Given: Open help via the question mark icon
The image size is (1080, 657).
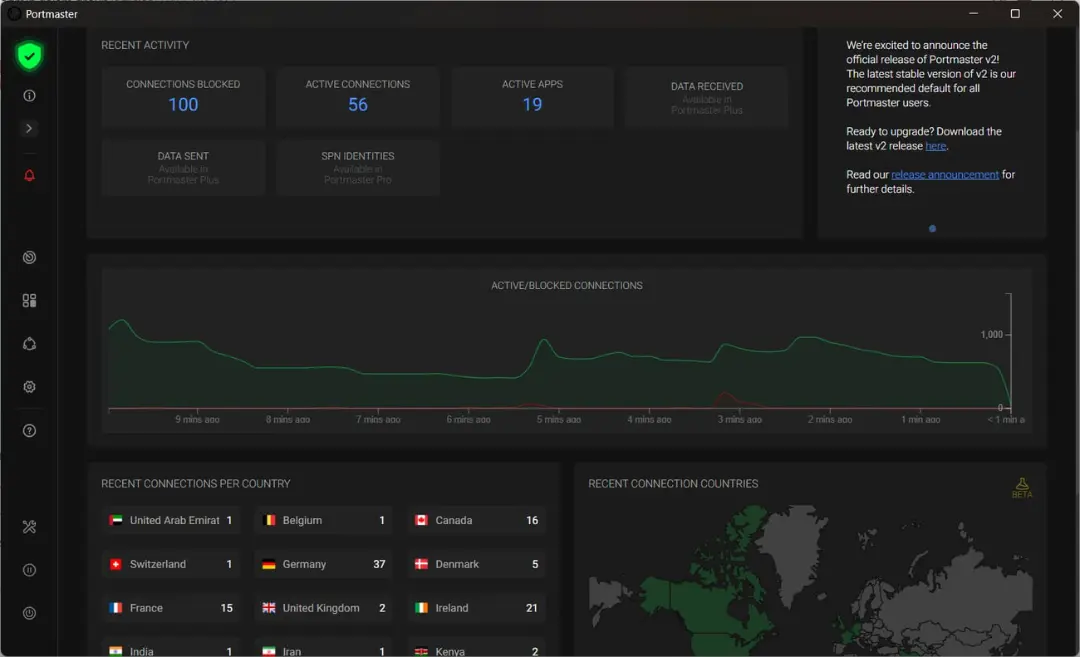Looking at the screenshot, I should tap(29, 430).
